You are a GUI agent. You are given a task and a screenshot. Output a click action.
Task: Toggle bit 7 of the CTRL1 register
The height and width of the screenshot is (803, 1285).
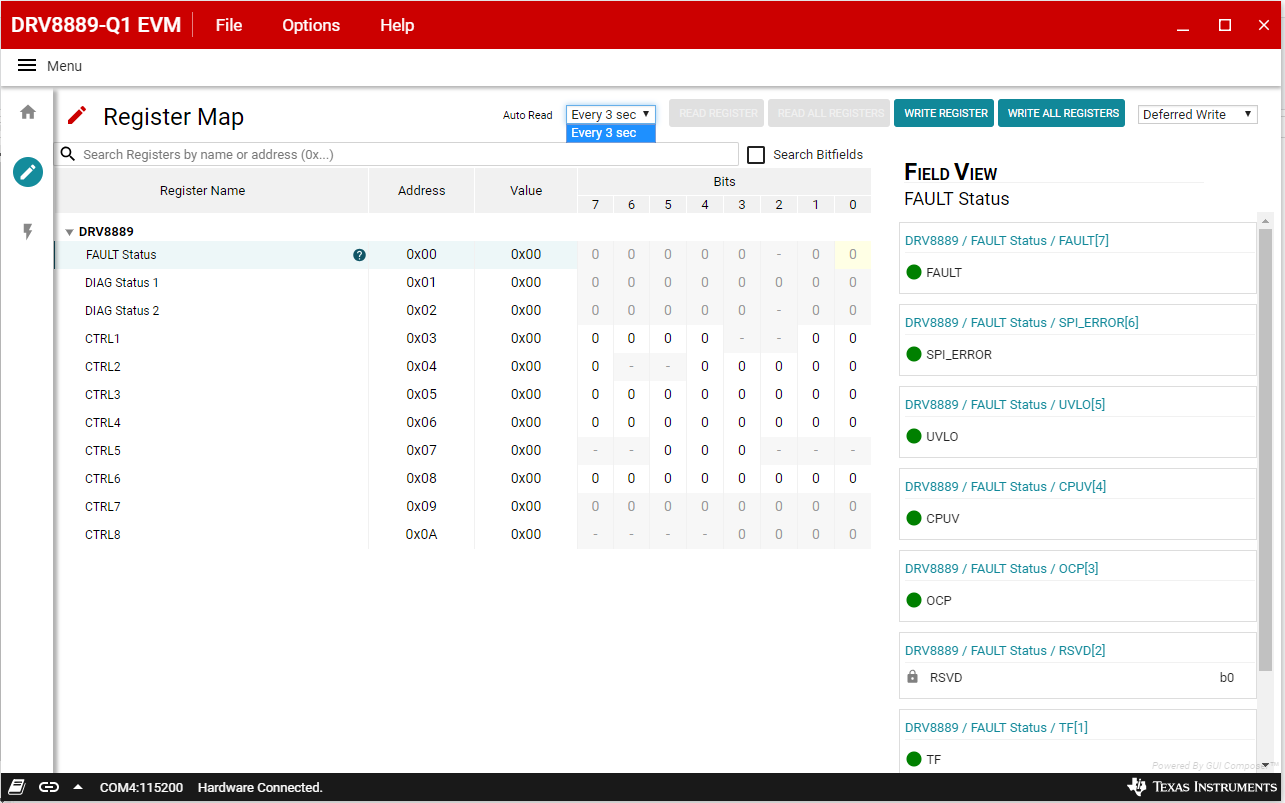595,339
